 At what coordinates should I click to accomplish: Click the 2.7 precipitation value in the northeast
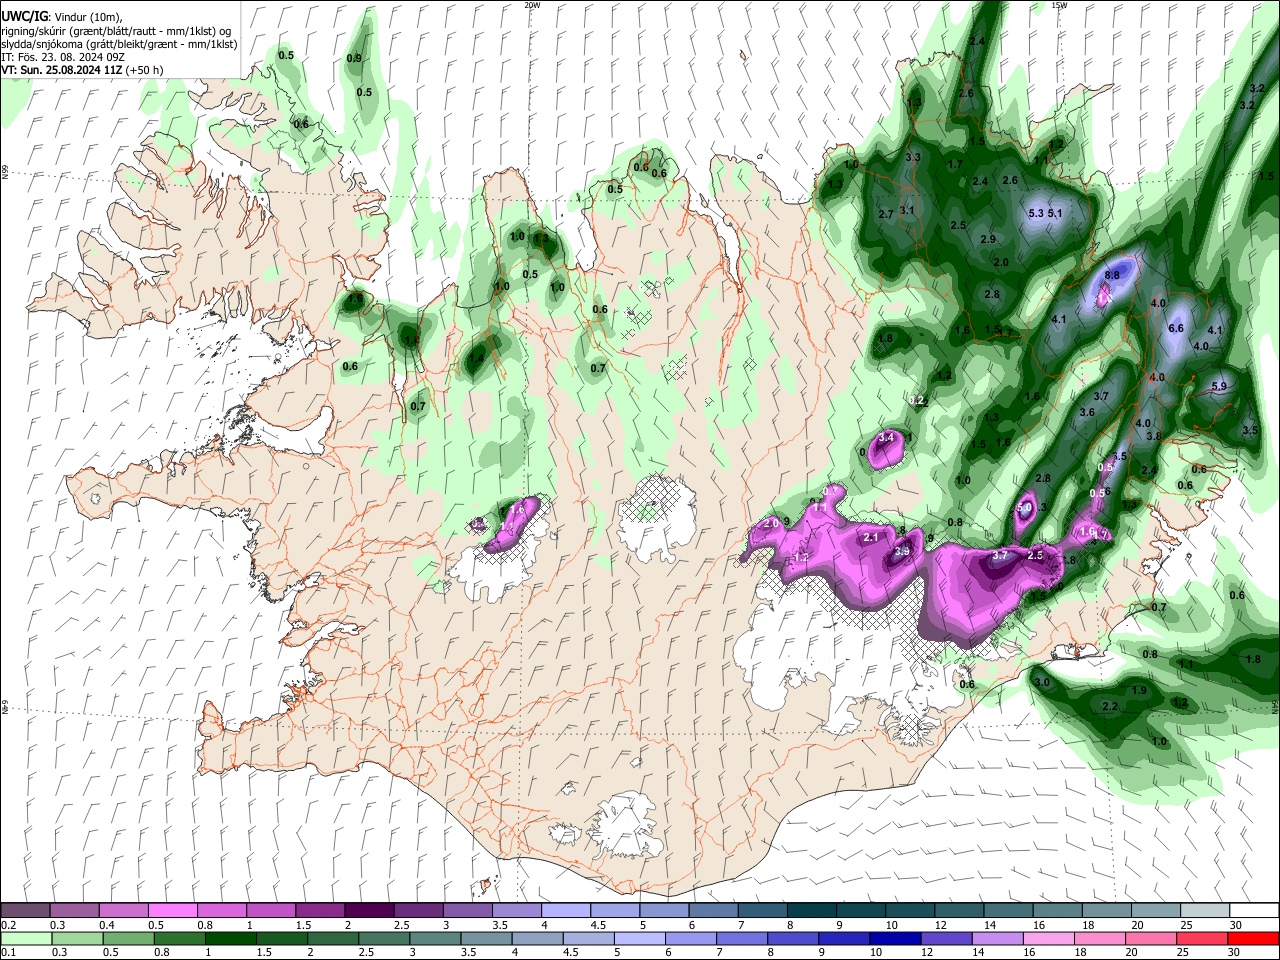pyautogui.click(x=885, y=215)
